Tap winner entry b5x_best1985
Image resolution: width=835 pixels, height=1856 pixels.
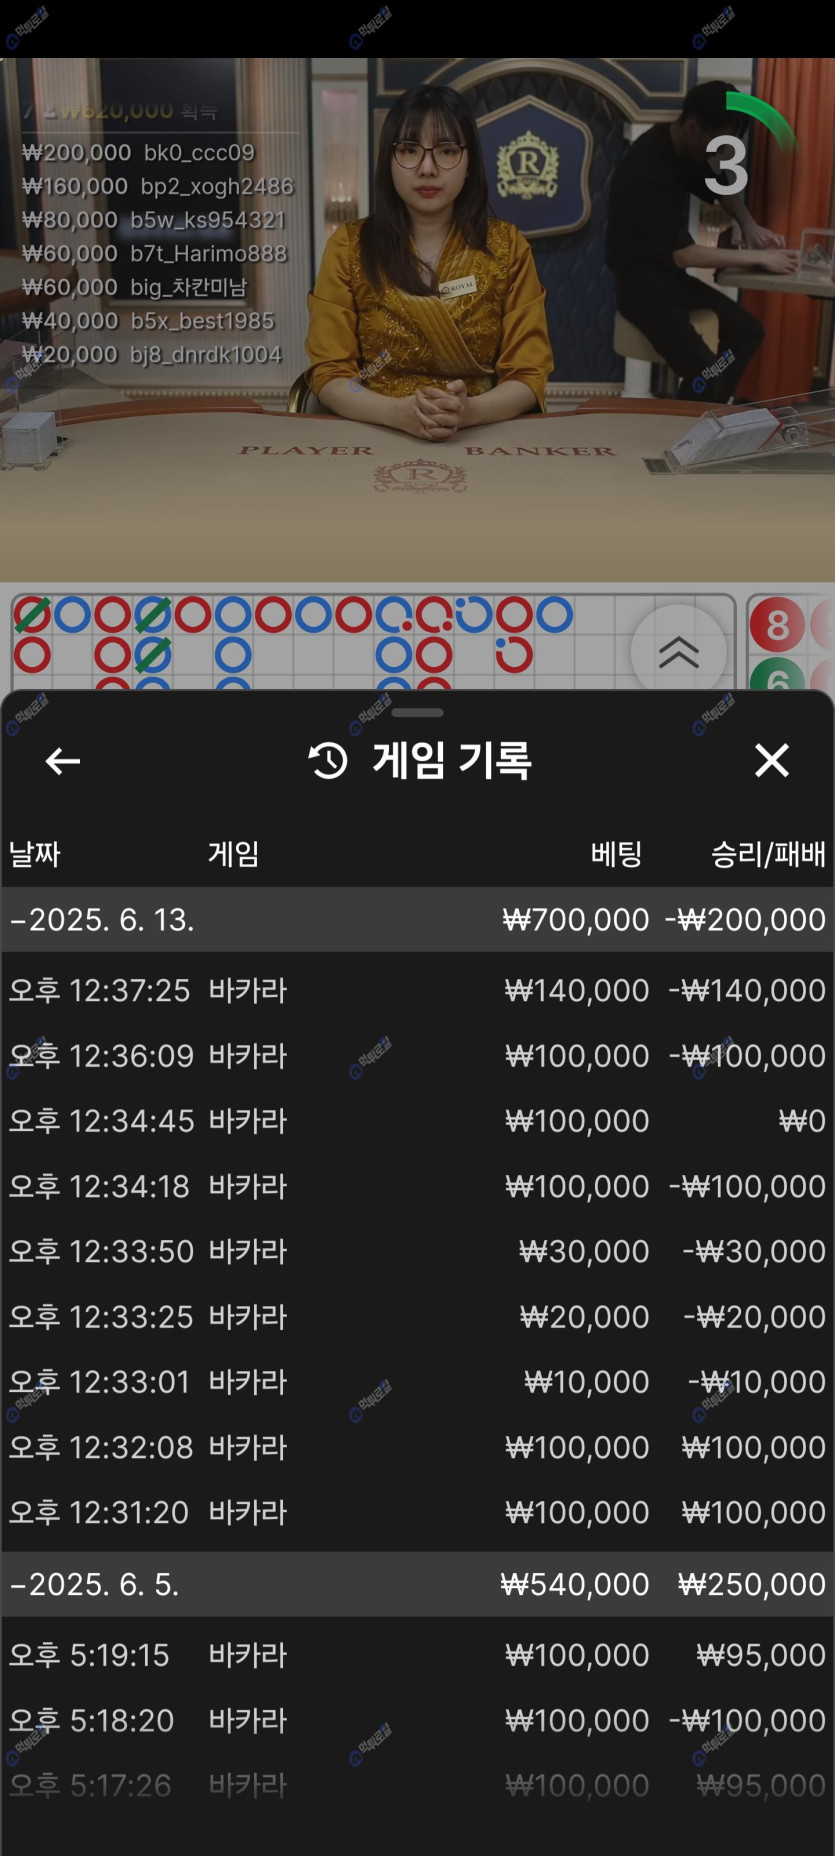pos(148,320)
